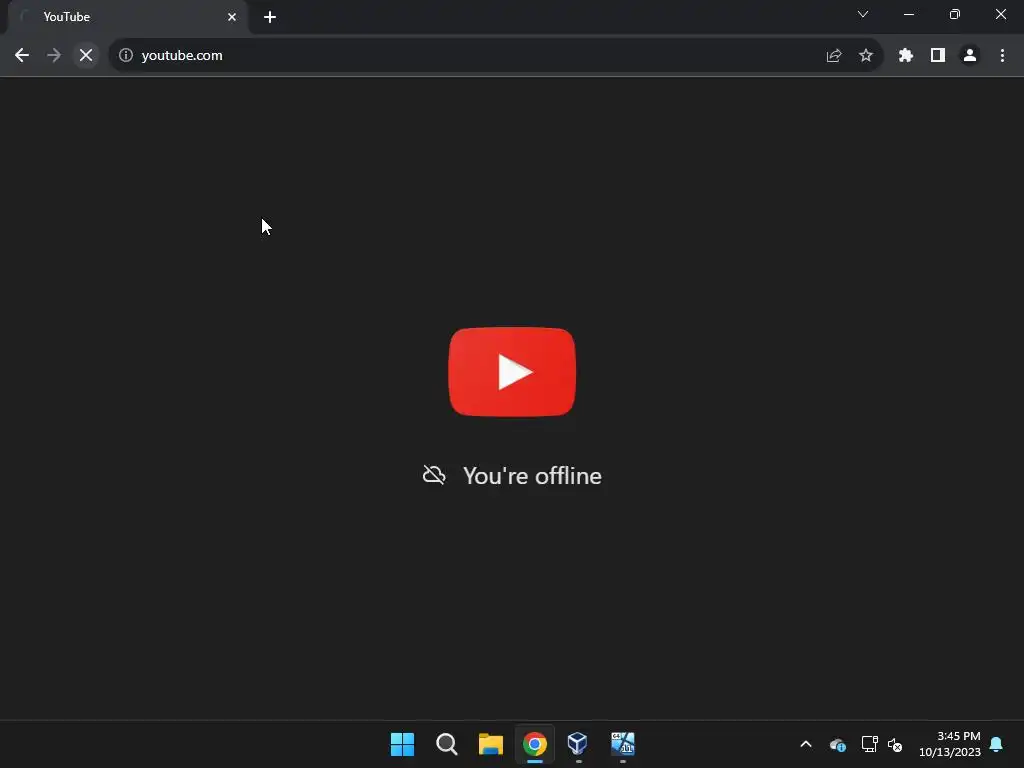Image resolution: width=1024 pixels, height=768 pixels.
Task: Open Windows taskbar search
Action: pyautogui.click(x=447, y=744)
